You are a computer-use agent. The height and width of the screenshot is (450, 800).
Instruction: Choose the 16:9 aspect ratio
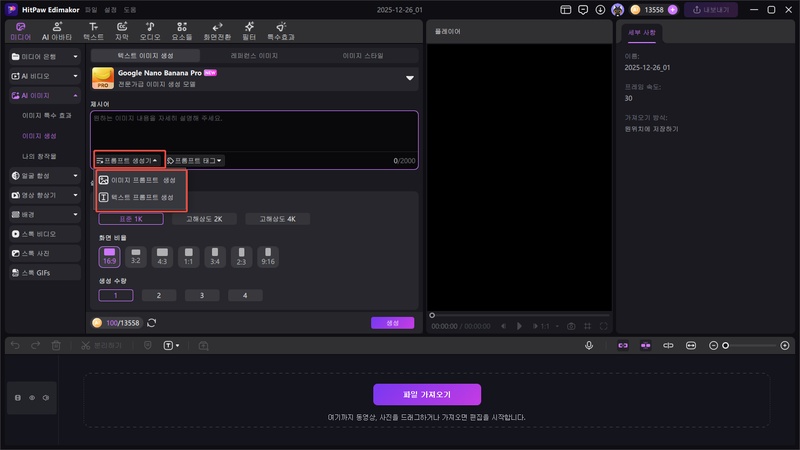point(109,257)
